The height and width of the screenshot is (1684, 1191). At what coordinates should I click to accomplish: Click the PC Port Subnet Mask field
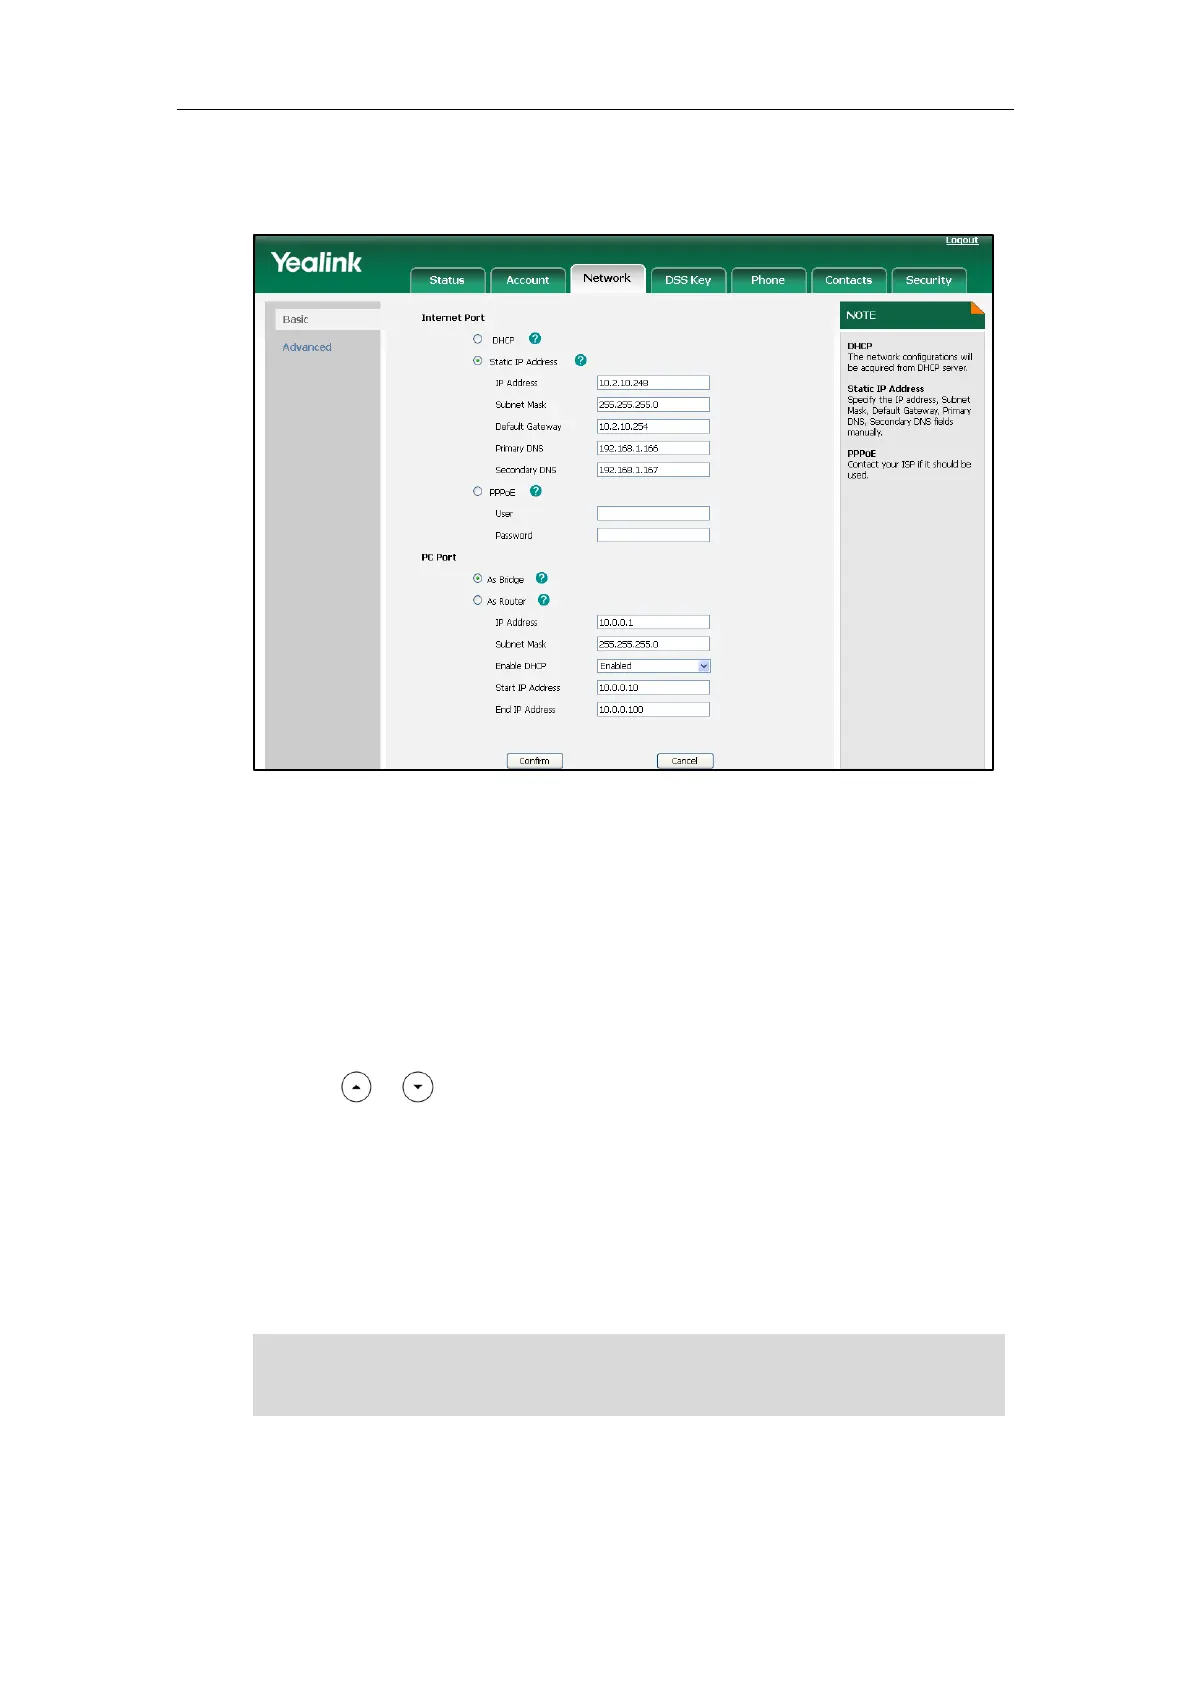point(653,644)
